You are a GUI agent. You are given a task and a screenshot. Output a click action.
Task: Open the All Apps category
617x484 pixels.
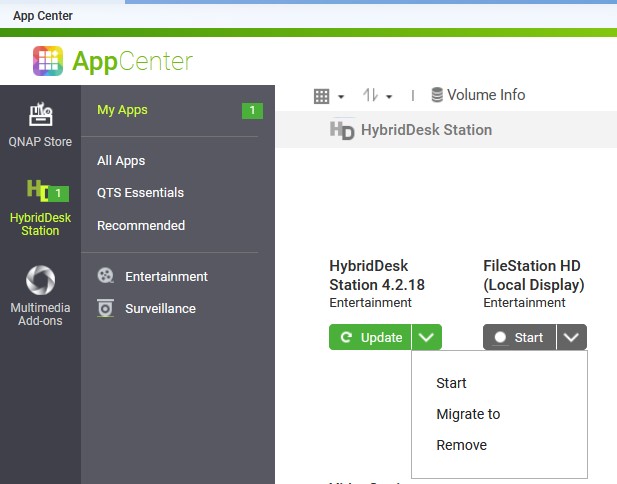121,161
